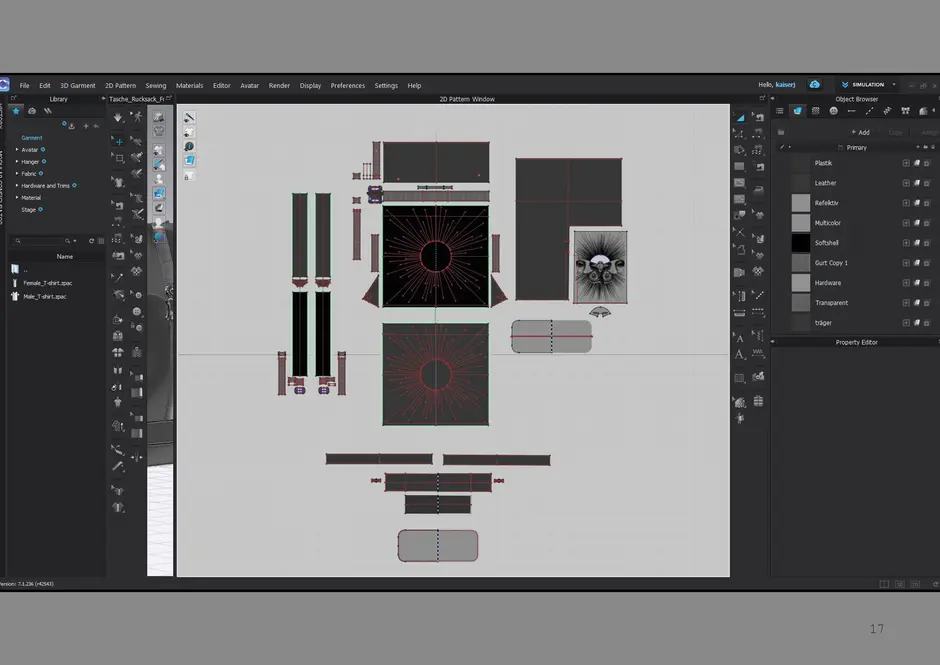
Task: Open the Favorites star tab in Library
Action: coord(17,111)
